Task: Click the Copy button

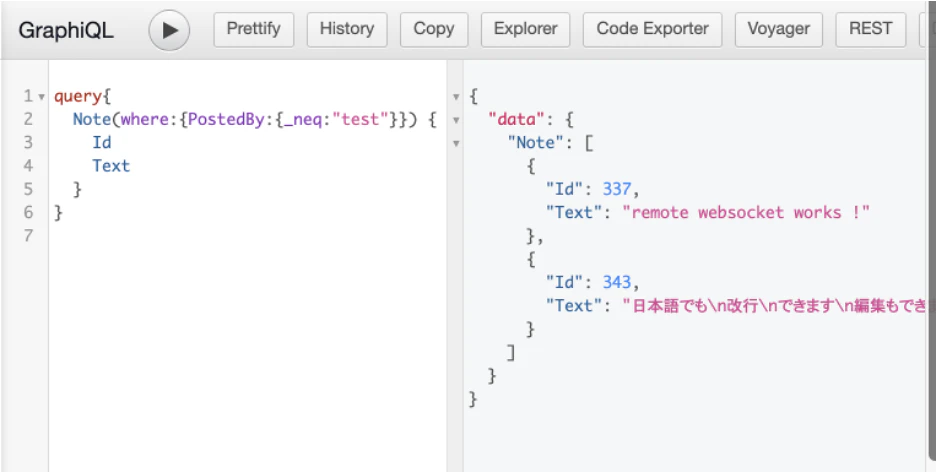Action: click(x=434, y=29)
